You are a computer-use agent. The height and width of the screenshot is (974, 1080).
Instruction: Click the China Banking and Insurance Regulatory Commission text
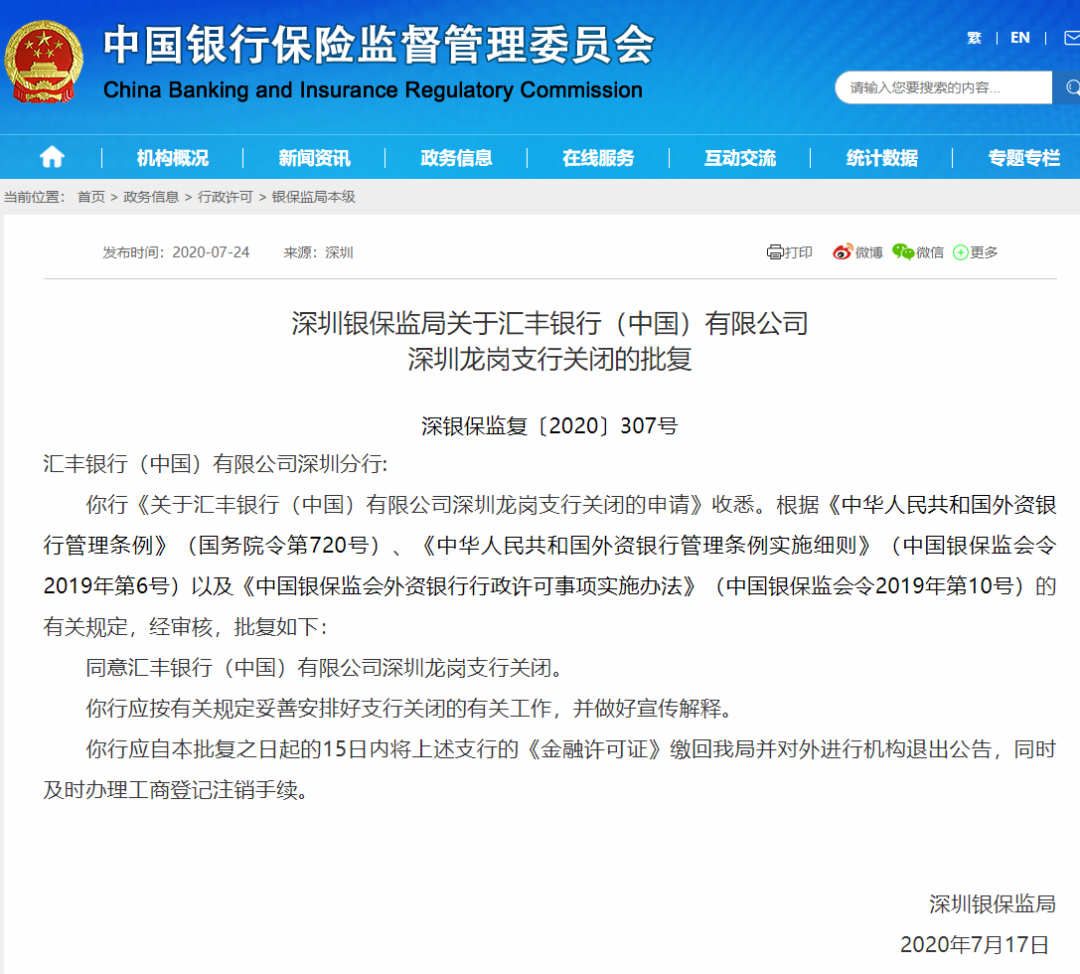point(373,90)
